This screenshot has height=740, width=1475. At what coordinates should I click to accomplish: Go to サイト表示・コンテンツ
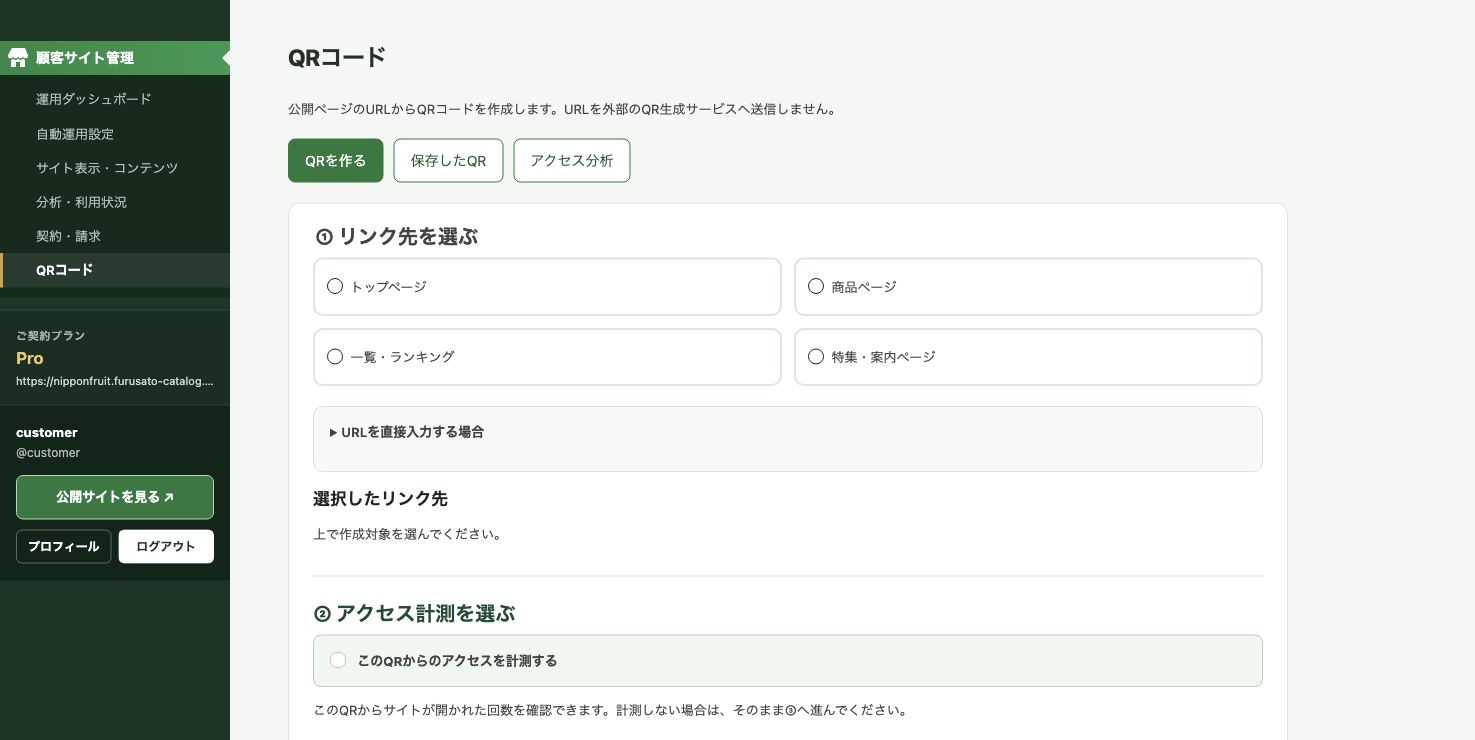(115, 167)
